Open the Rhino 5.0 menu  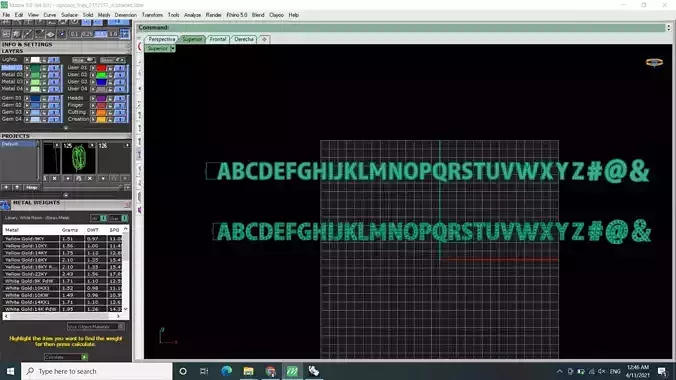tap(237, 15)
